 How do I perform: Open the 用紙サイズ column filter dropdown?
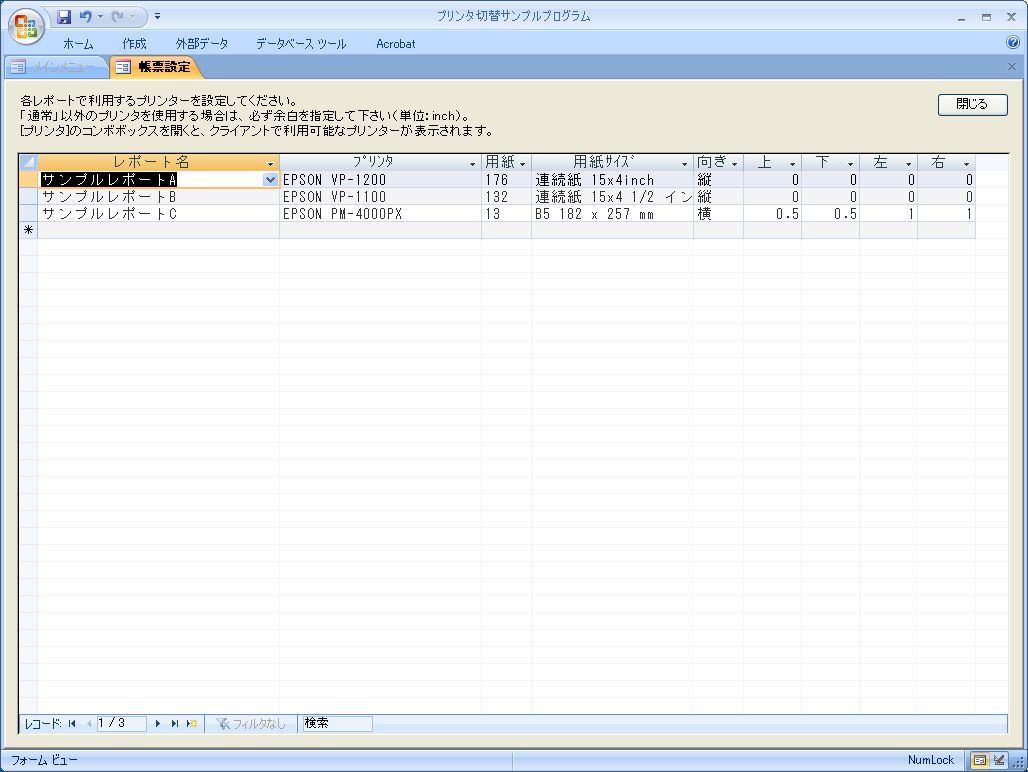point(685,163)
